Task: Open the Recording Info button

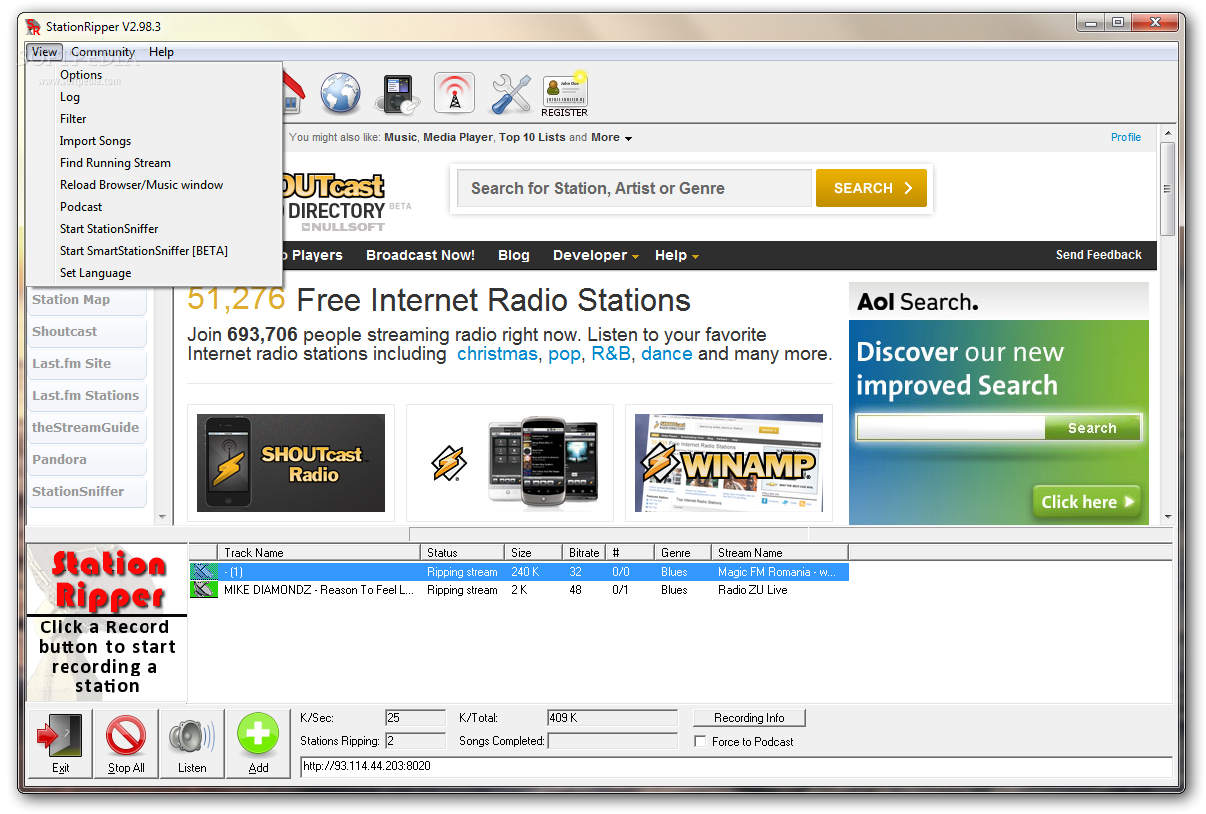Action: click(x=749, y=718)
